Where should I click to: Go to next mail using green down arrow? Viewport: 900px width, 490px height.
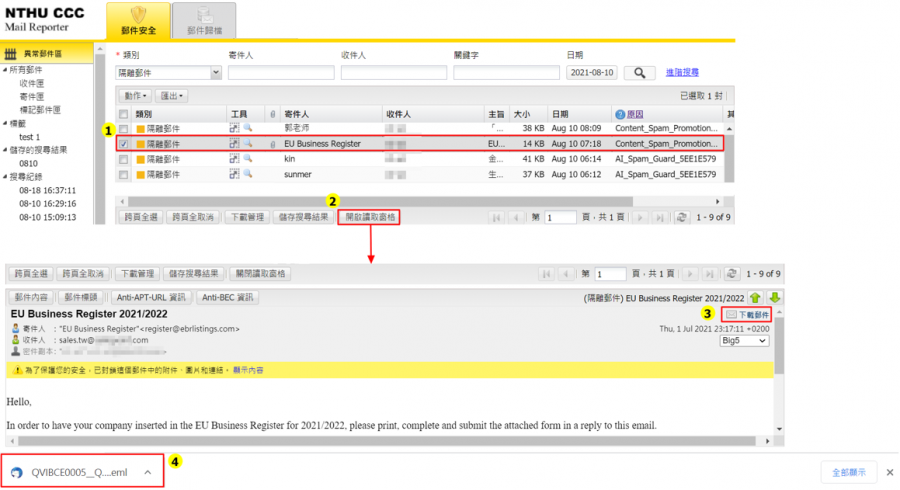(x=774, y=297)
